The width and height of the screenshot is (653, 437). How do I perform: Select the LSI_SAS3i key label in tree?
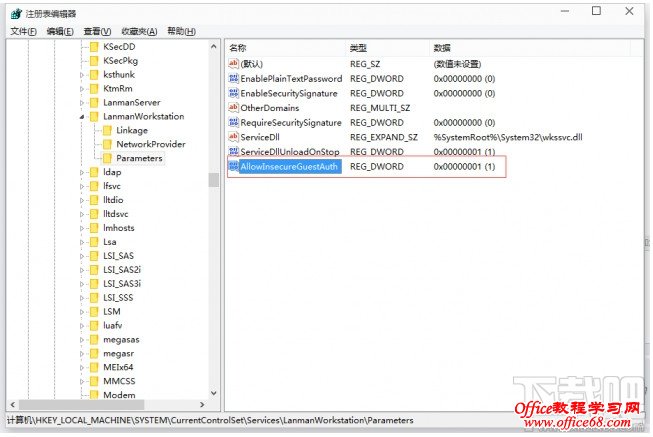[x=122, y=284]
